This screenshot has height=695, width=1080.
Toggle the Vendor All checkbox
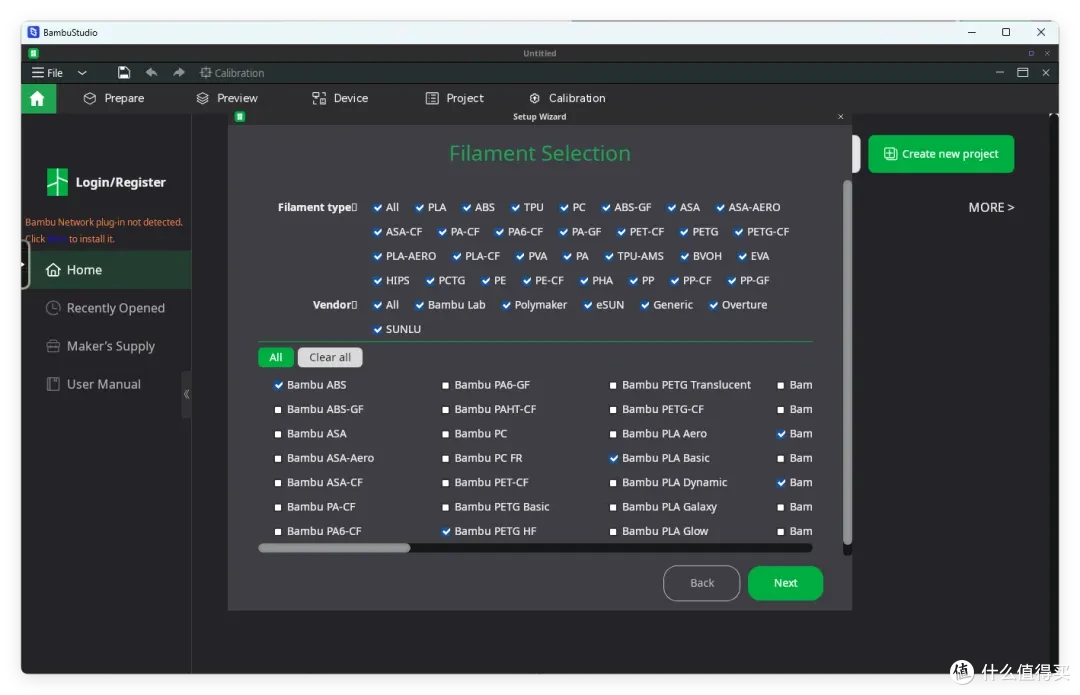(377, 305)
